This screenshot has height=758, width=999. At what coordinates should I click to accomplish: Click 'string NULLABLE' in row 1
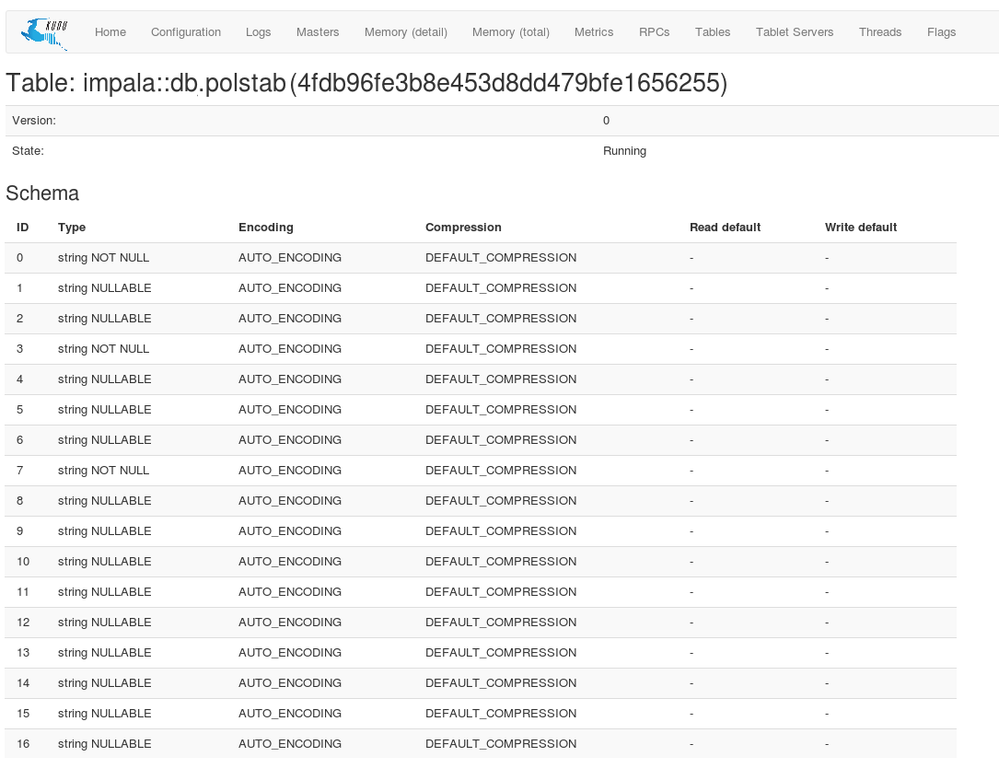104,288
